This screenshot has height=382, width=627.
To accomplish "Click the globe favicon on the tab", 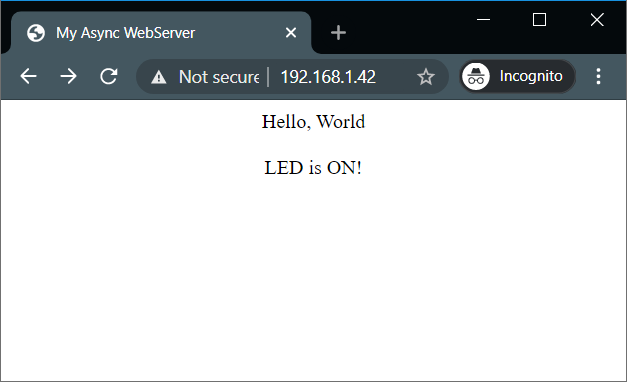I will [36, 33].
